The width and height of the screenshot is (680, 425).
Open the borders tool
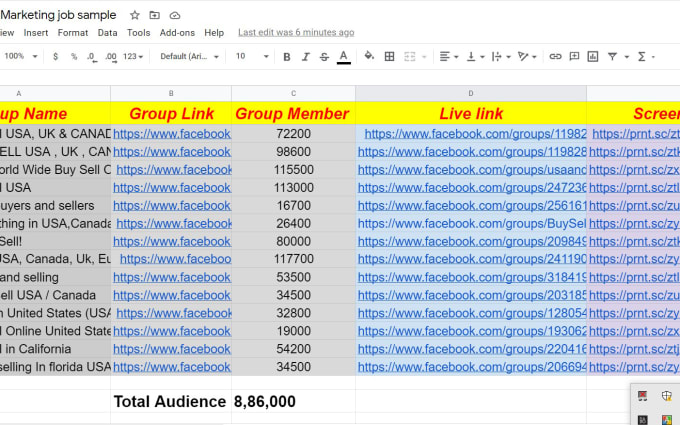click(389, 56)
